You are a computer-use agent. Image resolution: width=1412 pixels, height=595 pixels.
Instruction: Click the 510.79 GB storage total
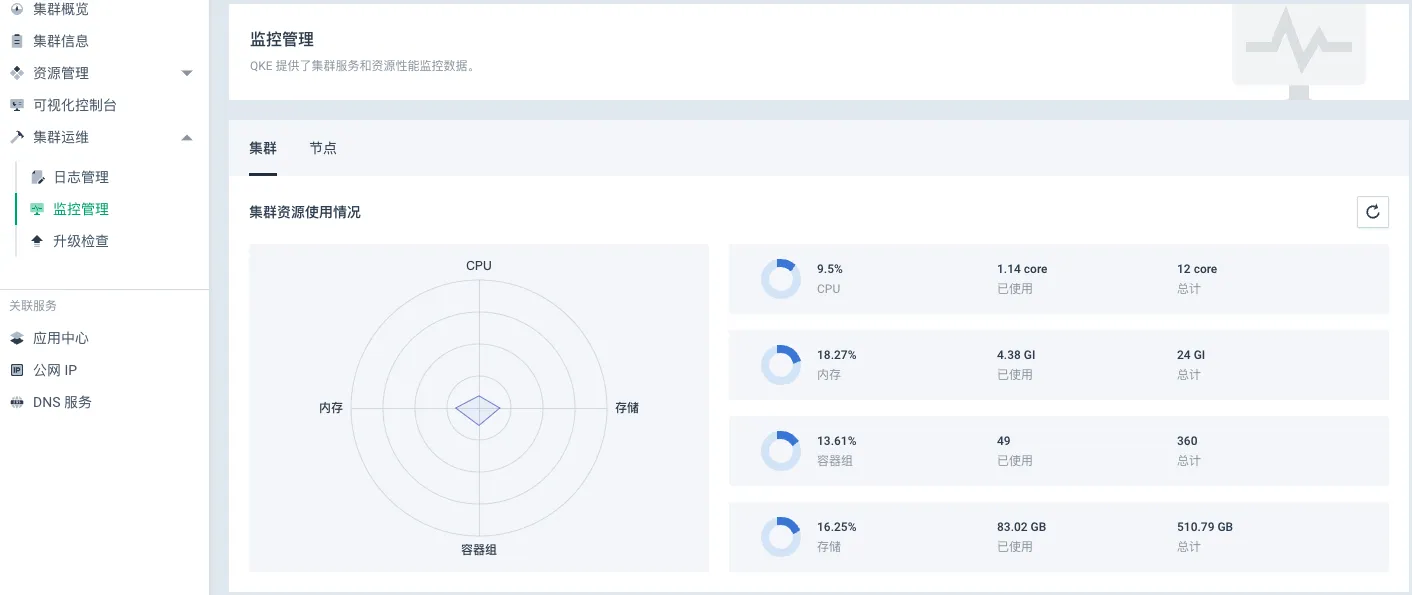click(1203, 526)
